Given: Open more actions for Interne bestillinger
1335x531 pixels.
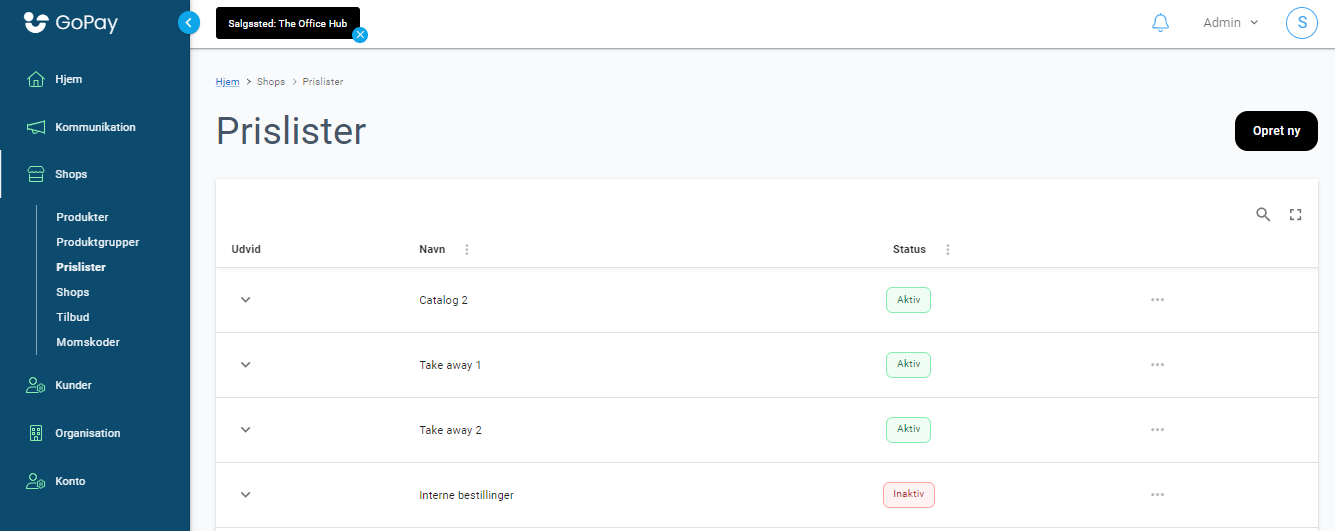Looking at the screenshot, I should coord(1157,495).
